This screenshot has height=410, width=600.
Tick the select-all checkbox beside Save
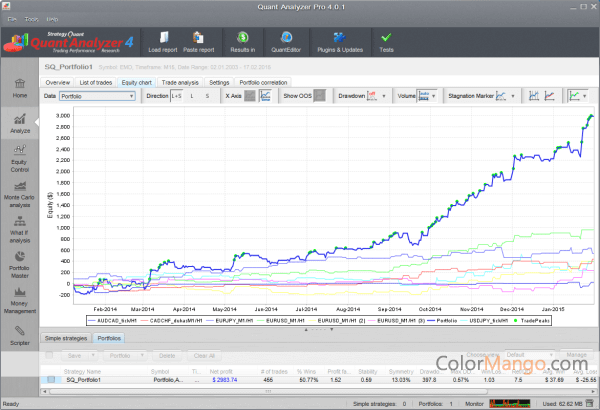(x=49, y=355)
